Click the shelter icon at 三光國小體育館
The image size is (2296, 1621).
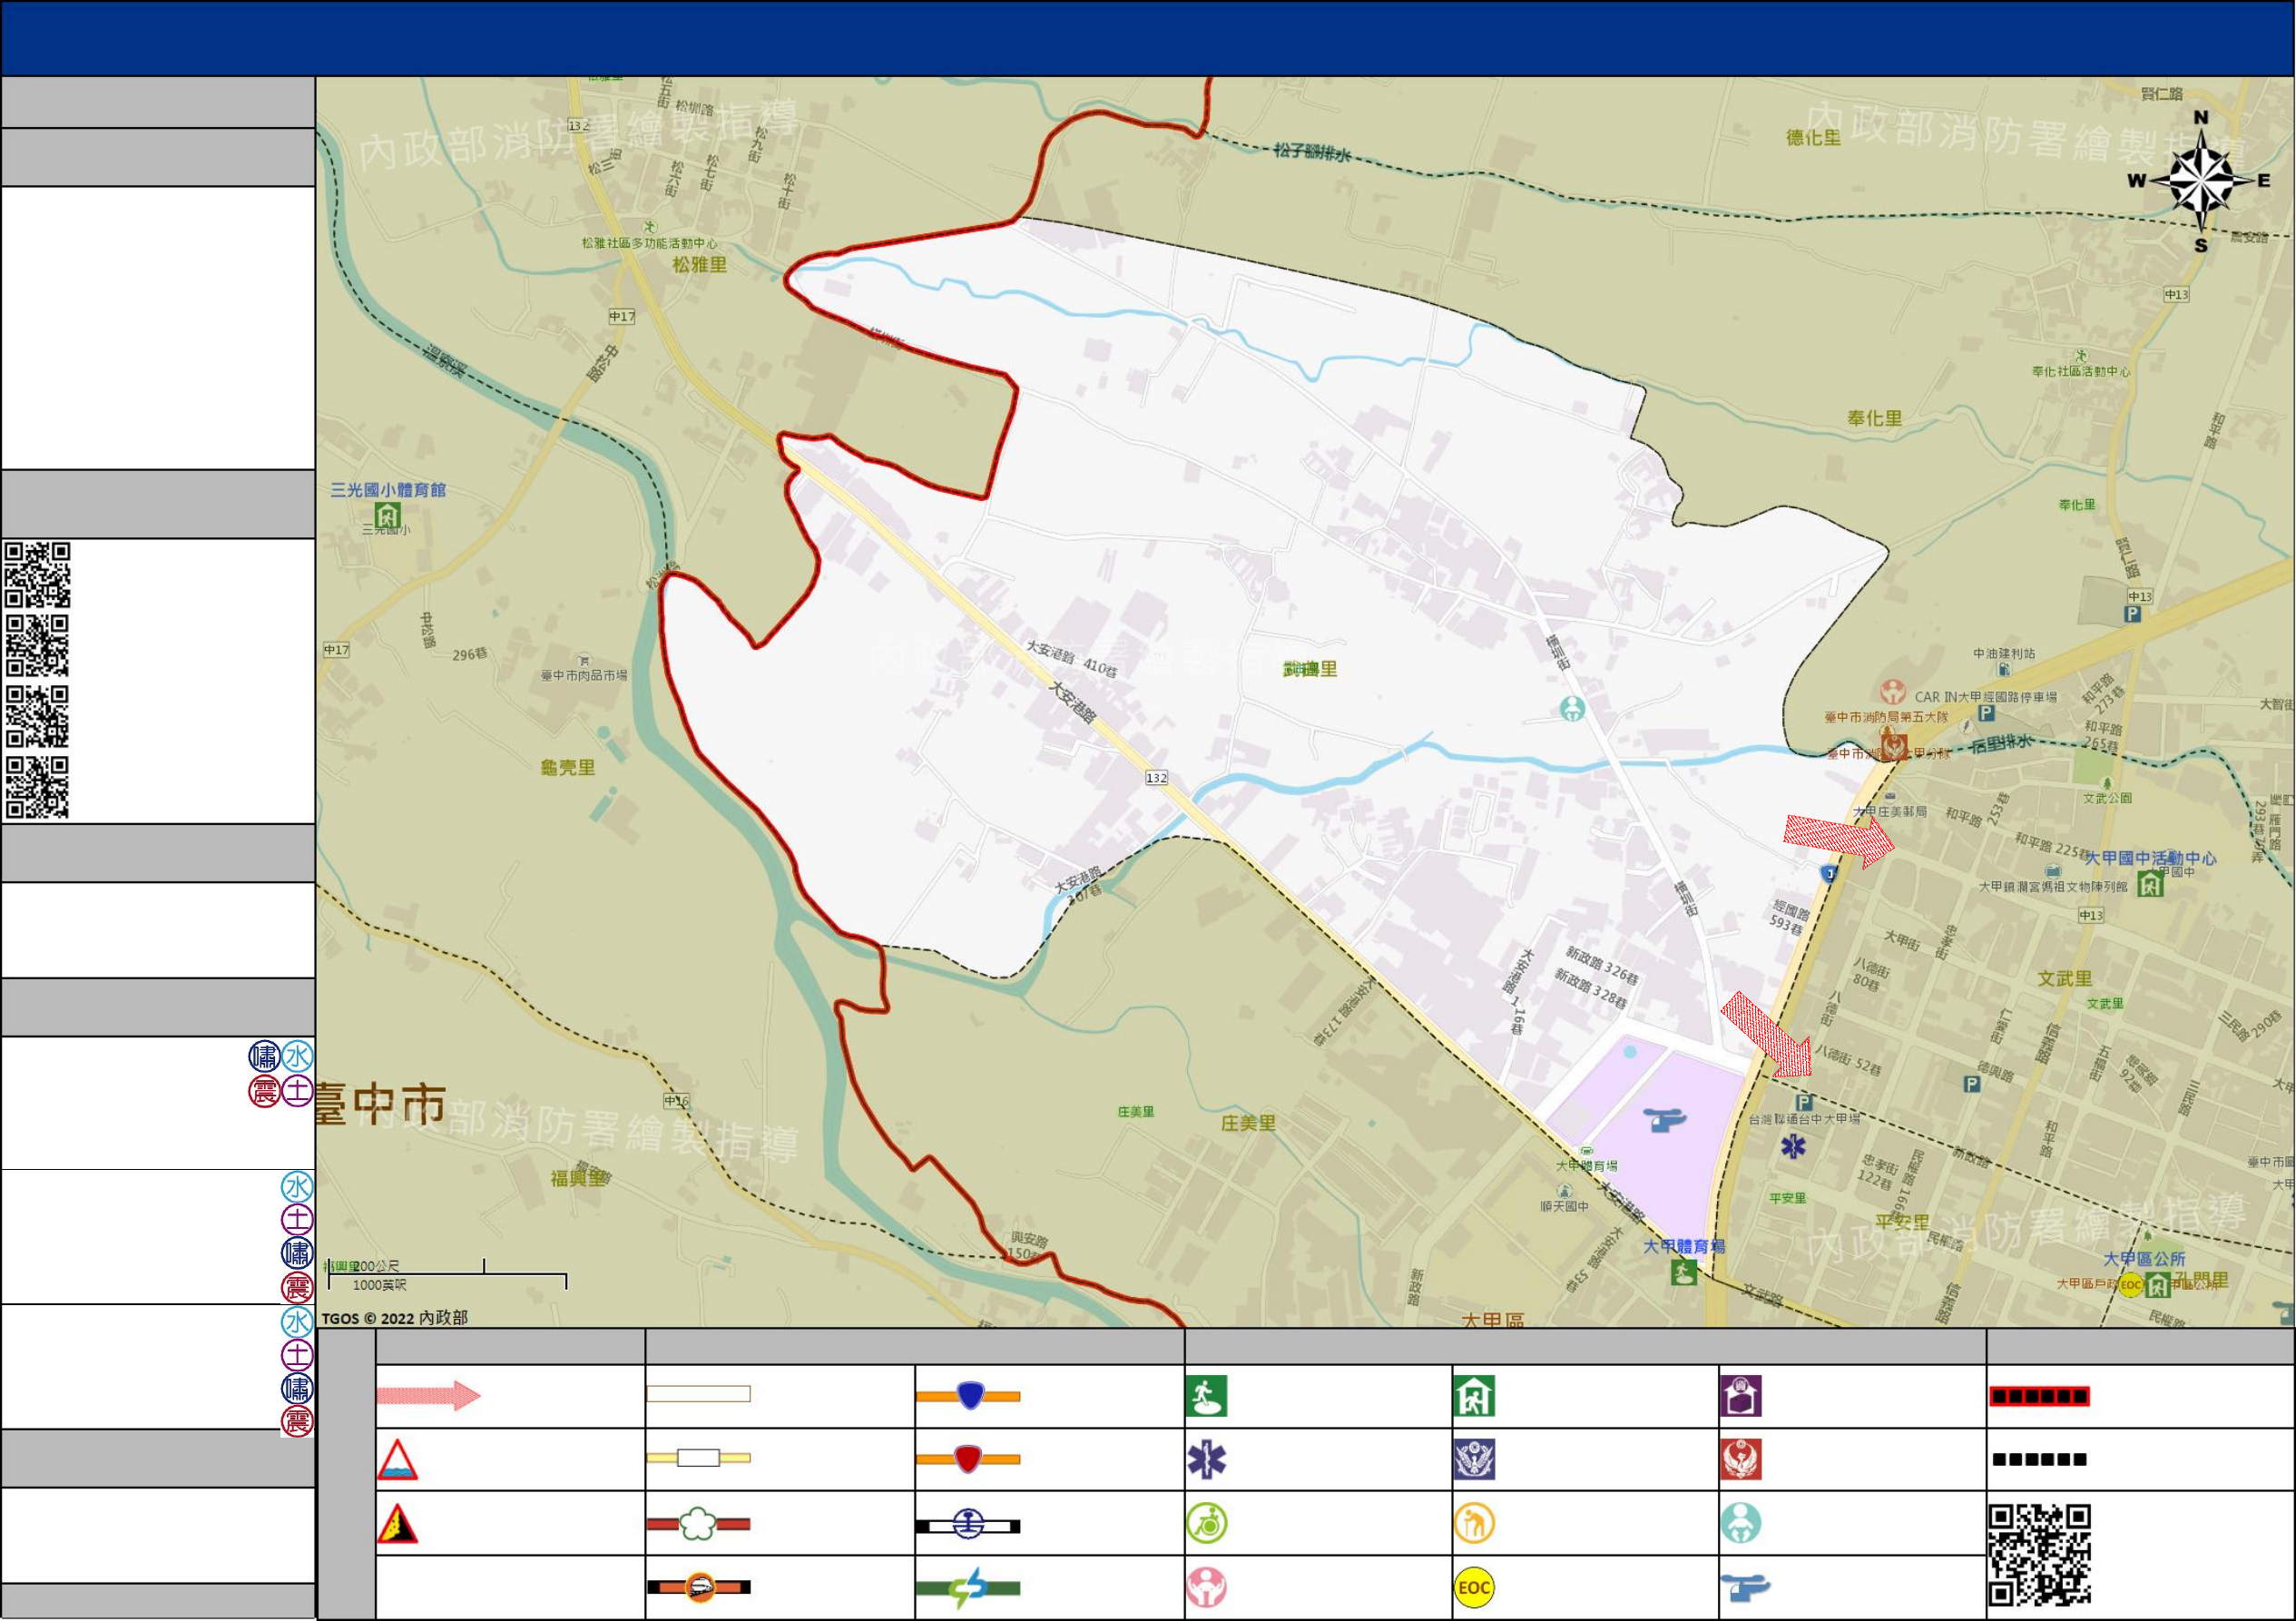[388, 516]
